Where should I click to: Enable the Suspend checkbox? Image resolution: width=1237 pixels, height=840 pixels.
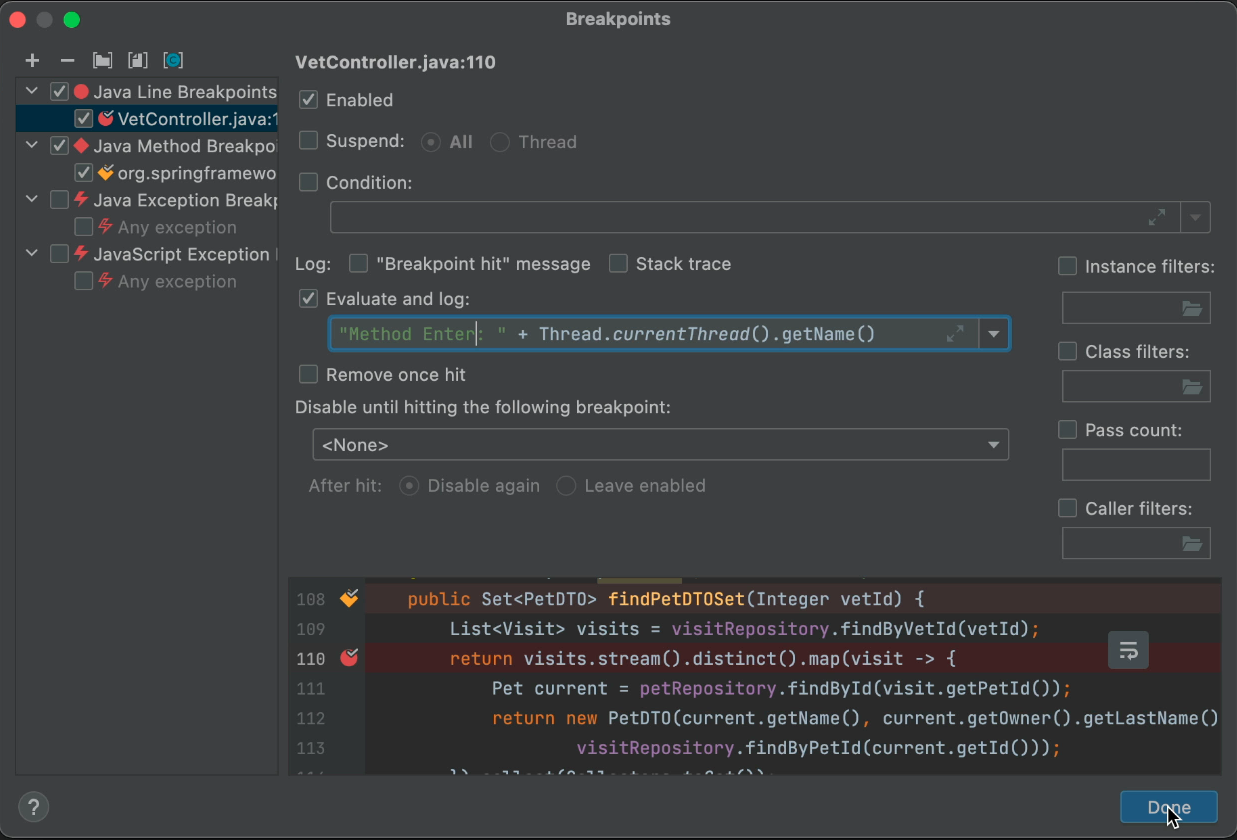tap(309, 141)
